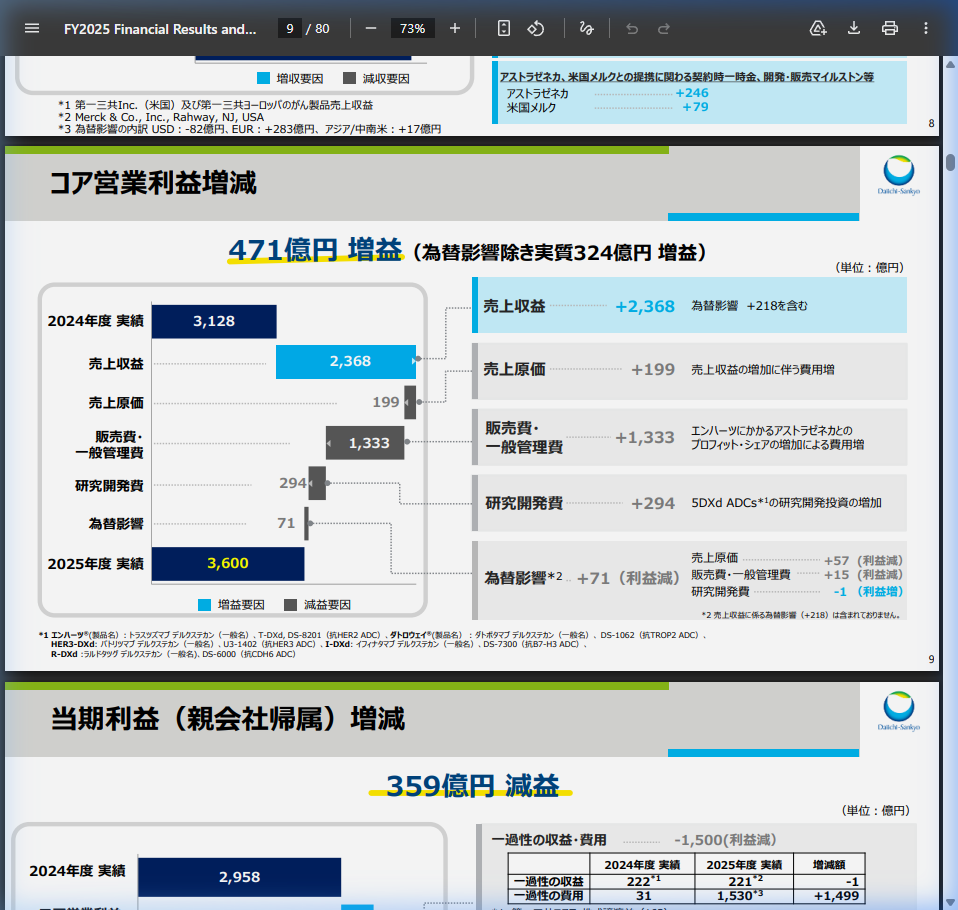Click the scrollbar up arrow

pos(950,64)
